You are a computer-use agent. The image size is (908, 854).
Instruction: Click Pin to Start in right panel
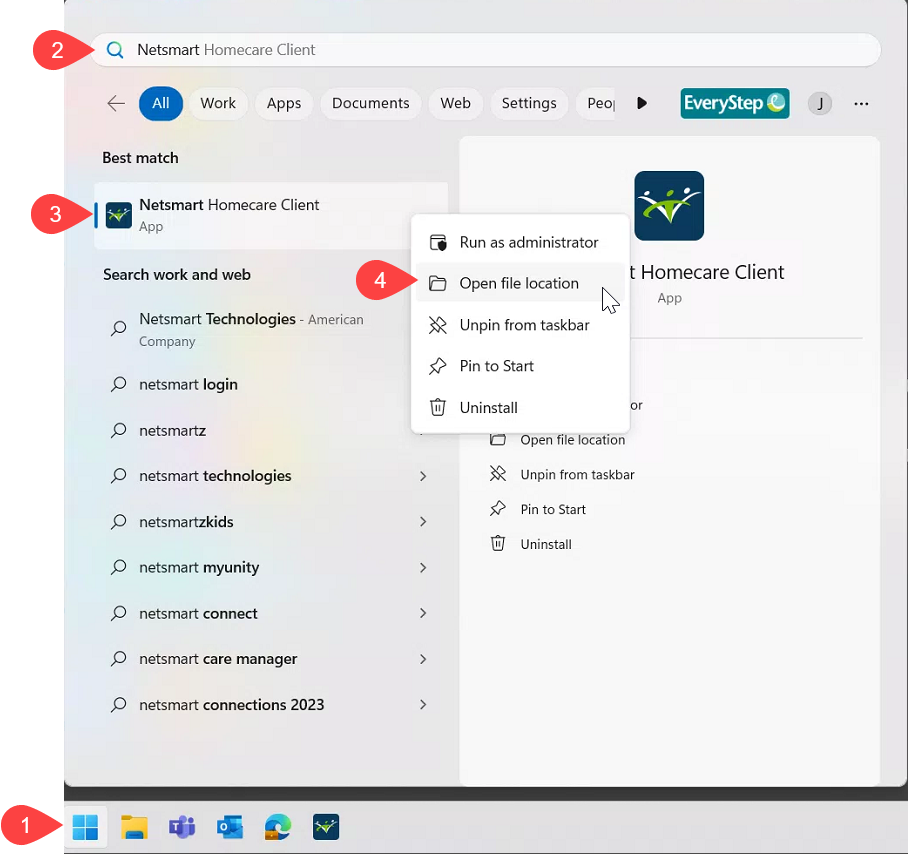tap(553, 510)
